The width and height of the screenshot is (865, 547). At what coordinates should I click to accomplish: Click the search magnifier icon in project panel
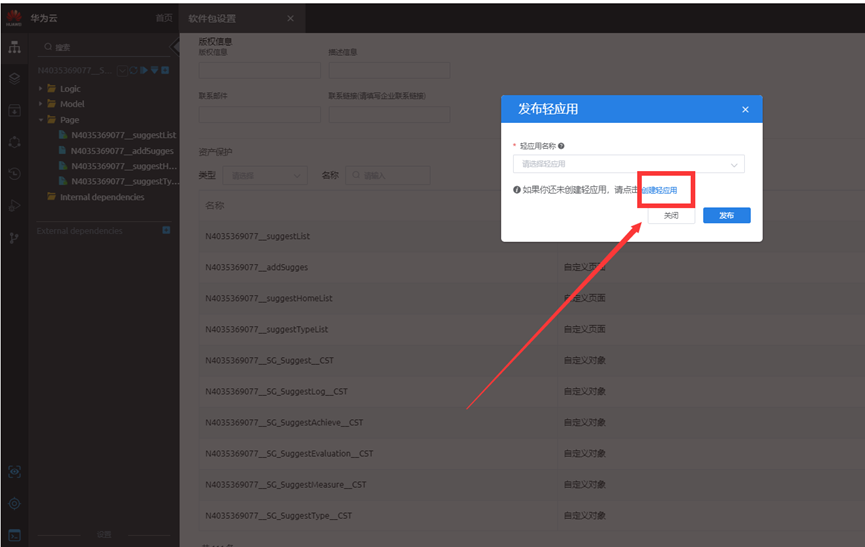49,47
